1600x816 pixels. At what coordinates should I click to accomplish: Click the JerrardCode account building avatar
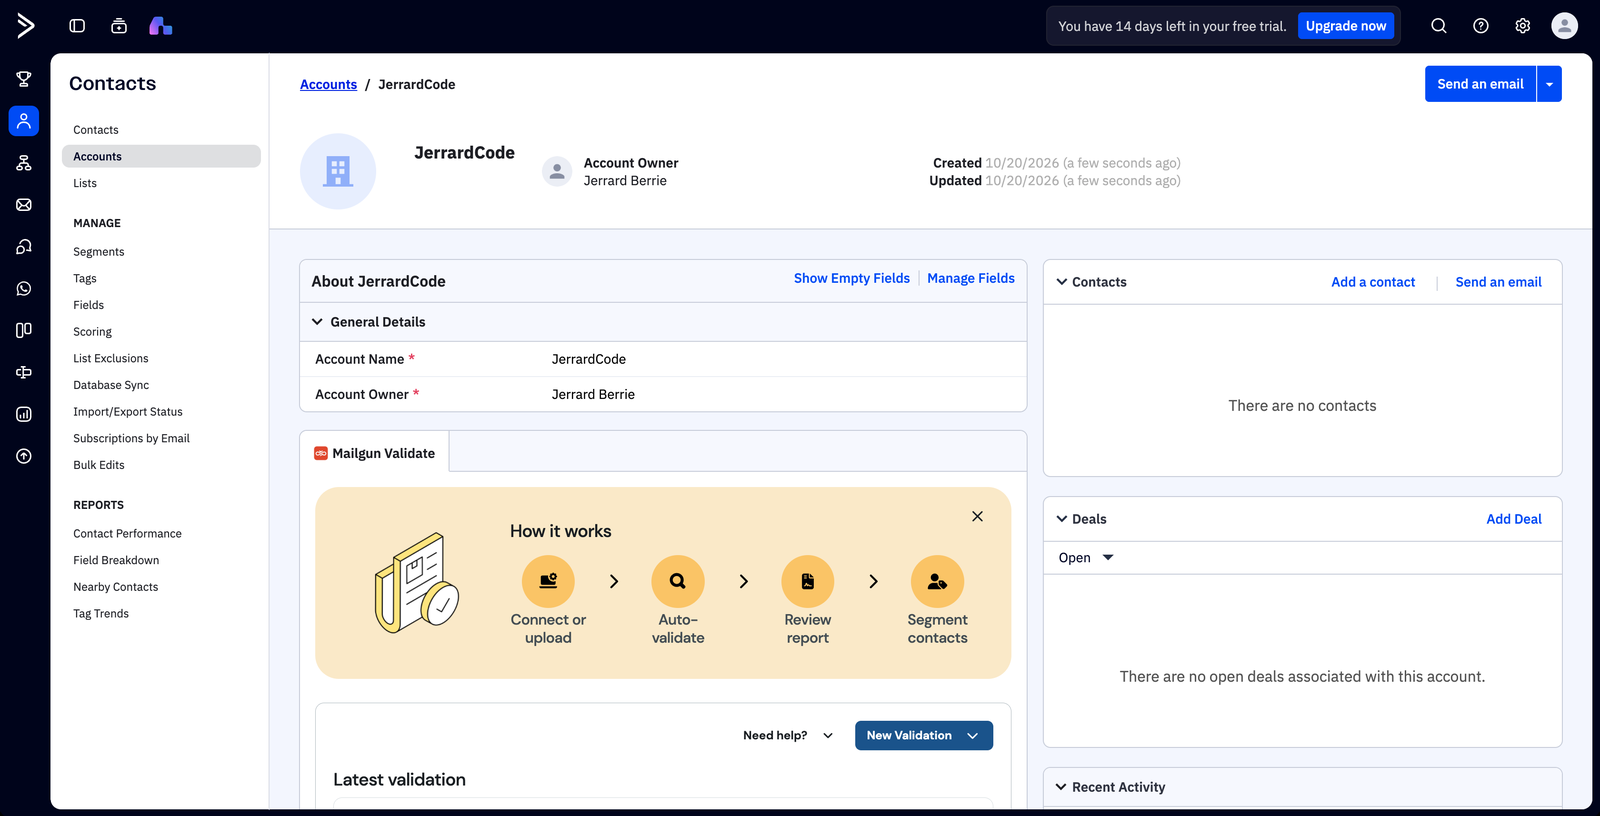[x=338, y=171]
